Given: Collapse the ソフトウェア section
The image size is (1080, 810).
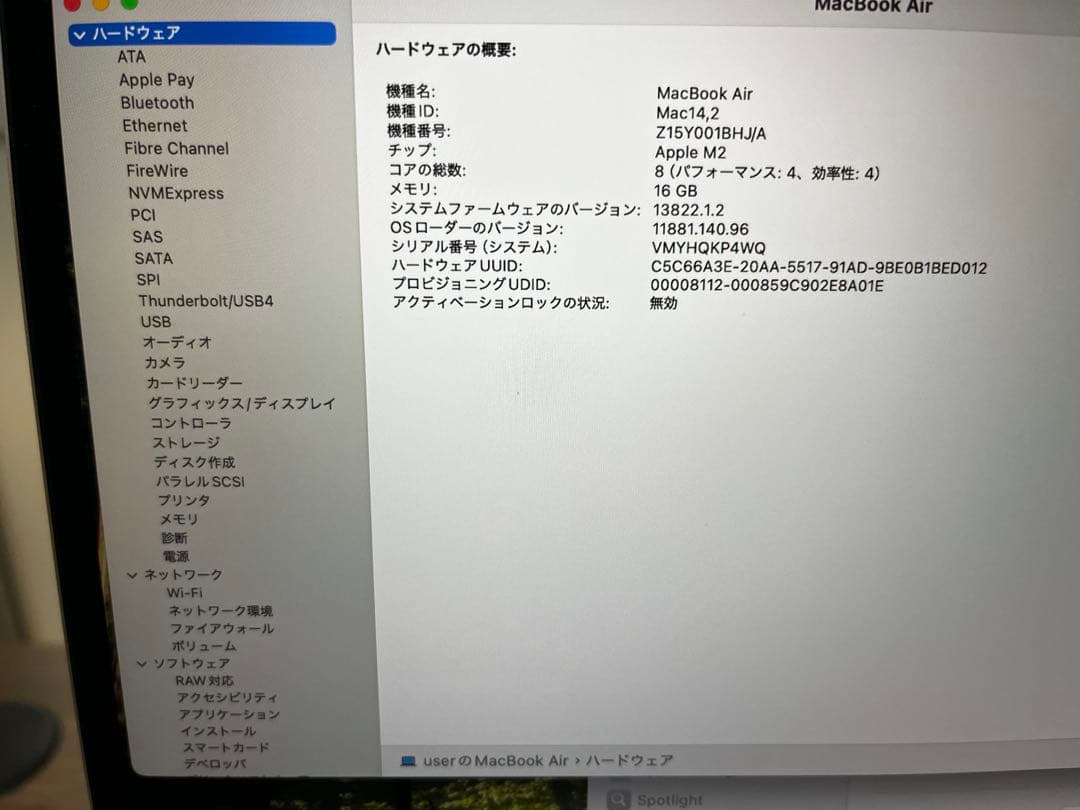Looking at the screenshot, I should tap(141, 662).
